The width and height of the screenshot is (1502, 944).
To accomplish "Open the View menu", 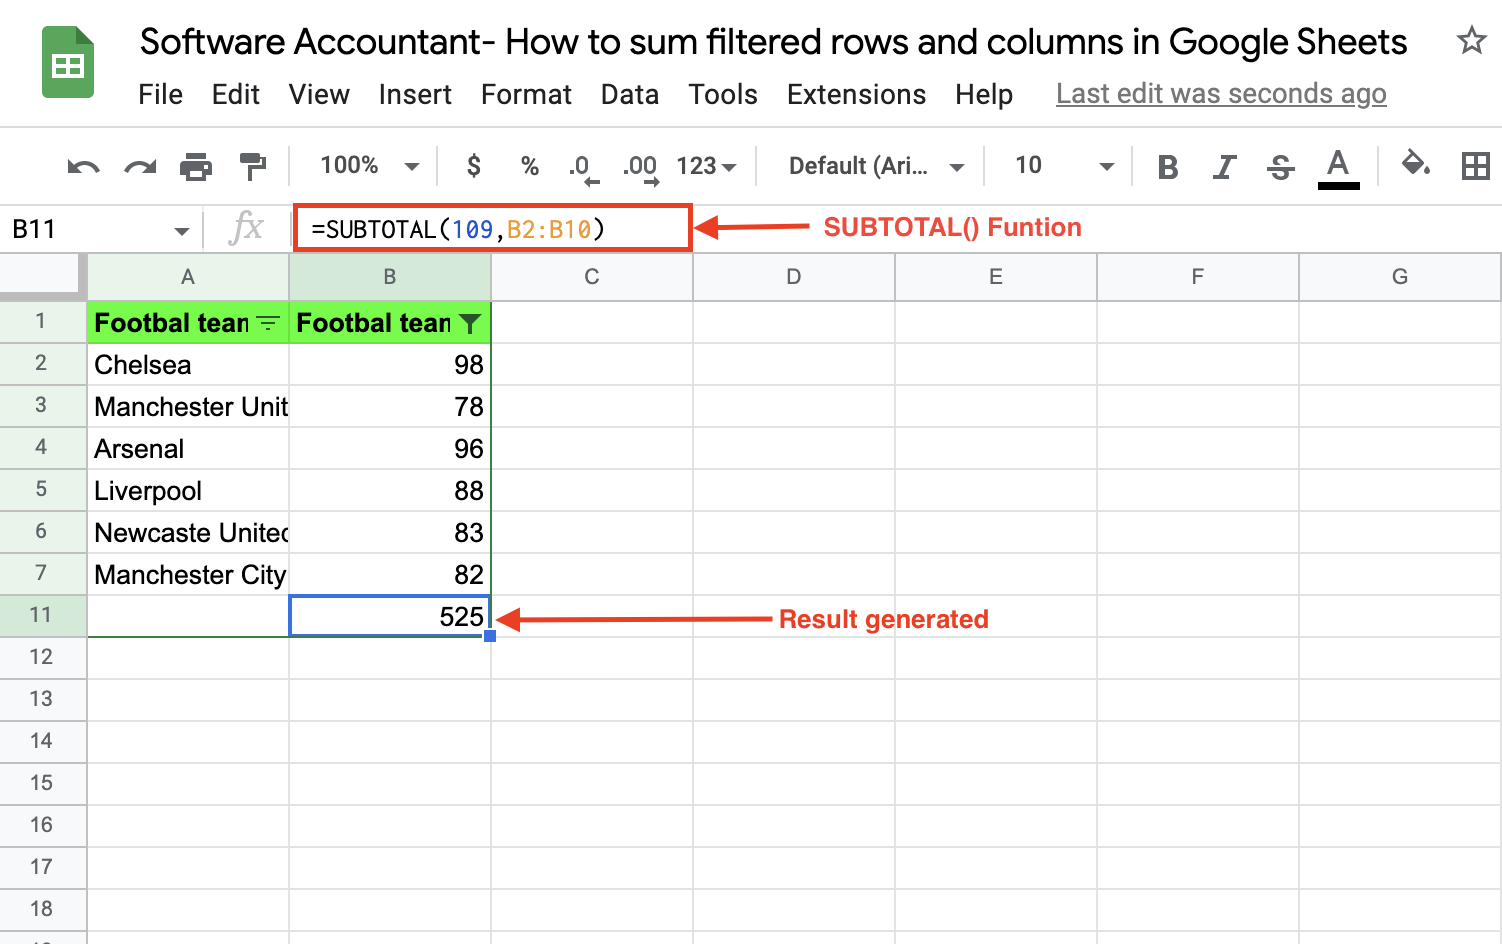I will click(319, 95).
